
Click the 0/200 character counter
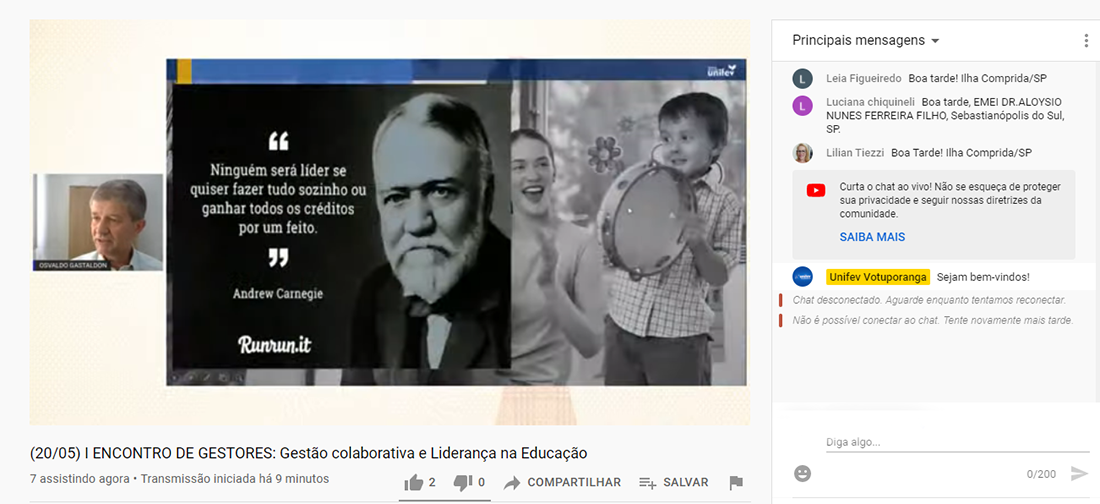[1041, 475]
